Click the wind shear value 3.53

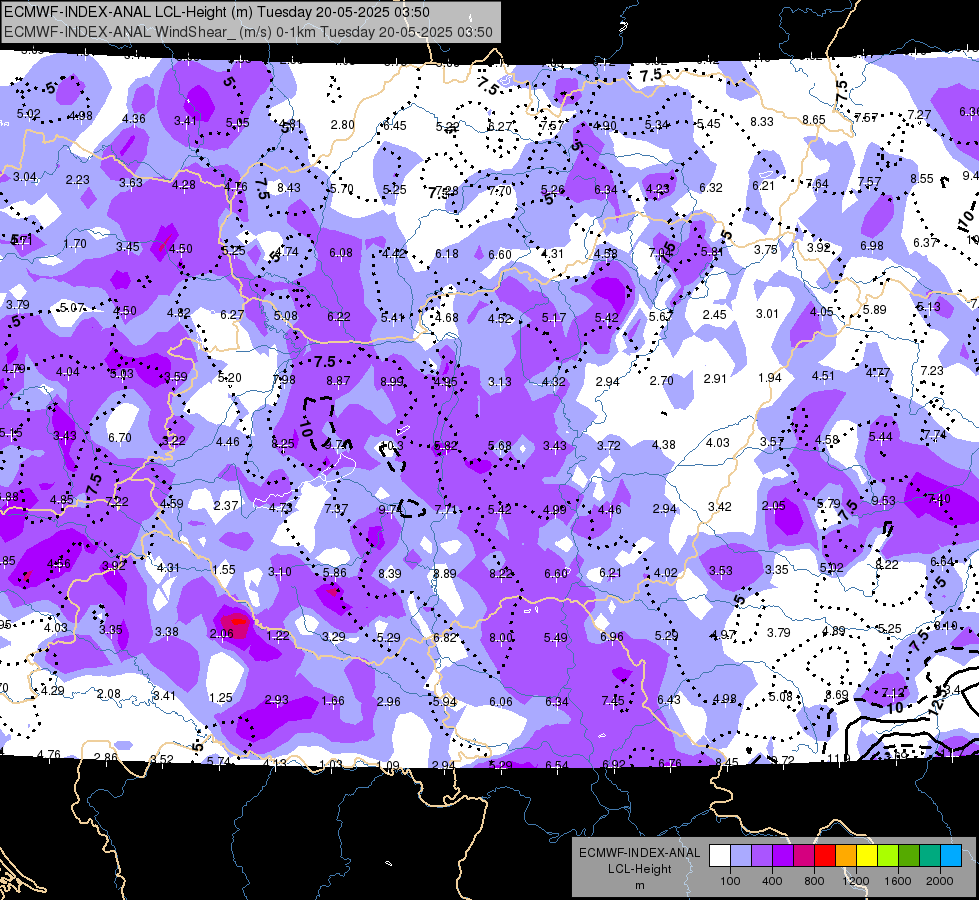721,570
